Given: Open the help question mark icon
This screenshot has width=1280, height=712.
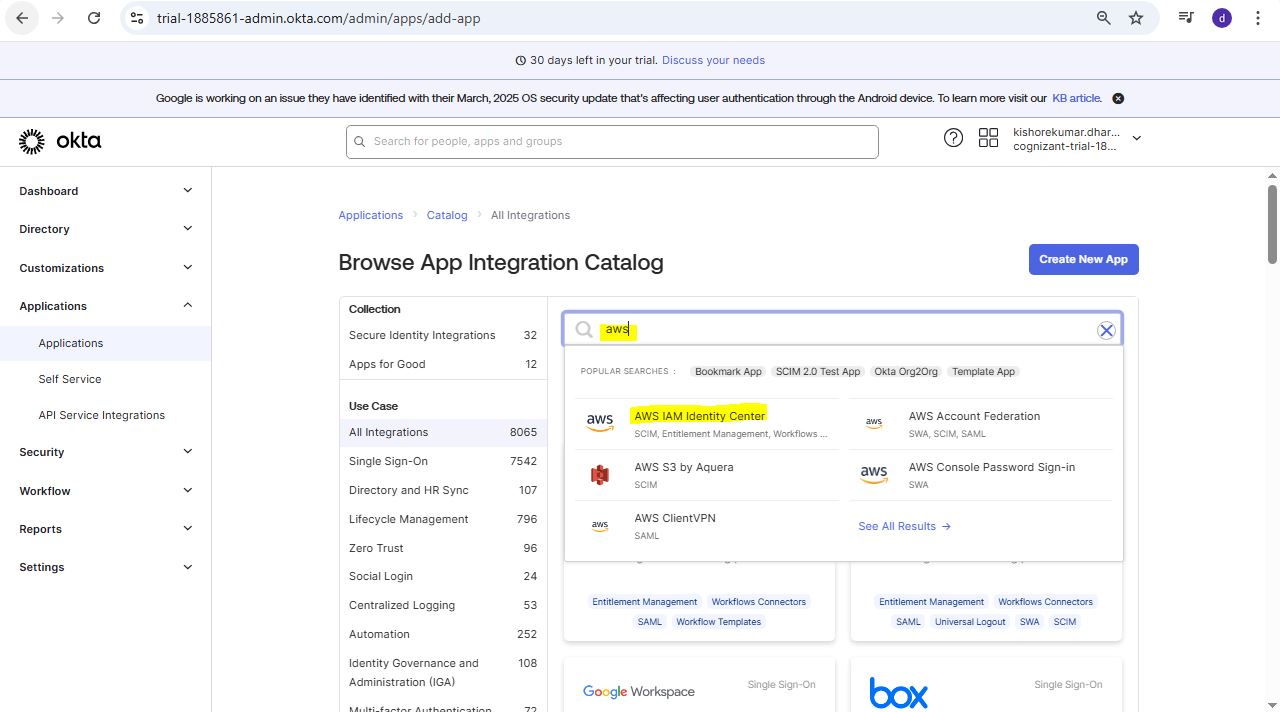Looking at the screenshot, I should 953,138.
